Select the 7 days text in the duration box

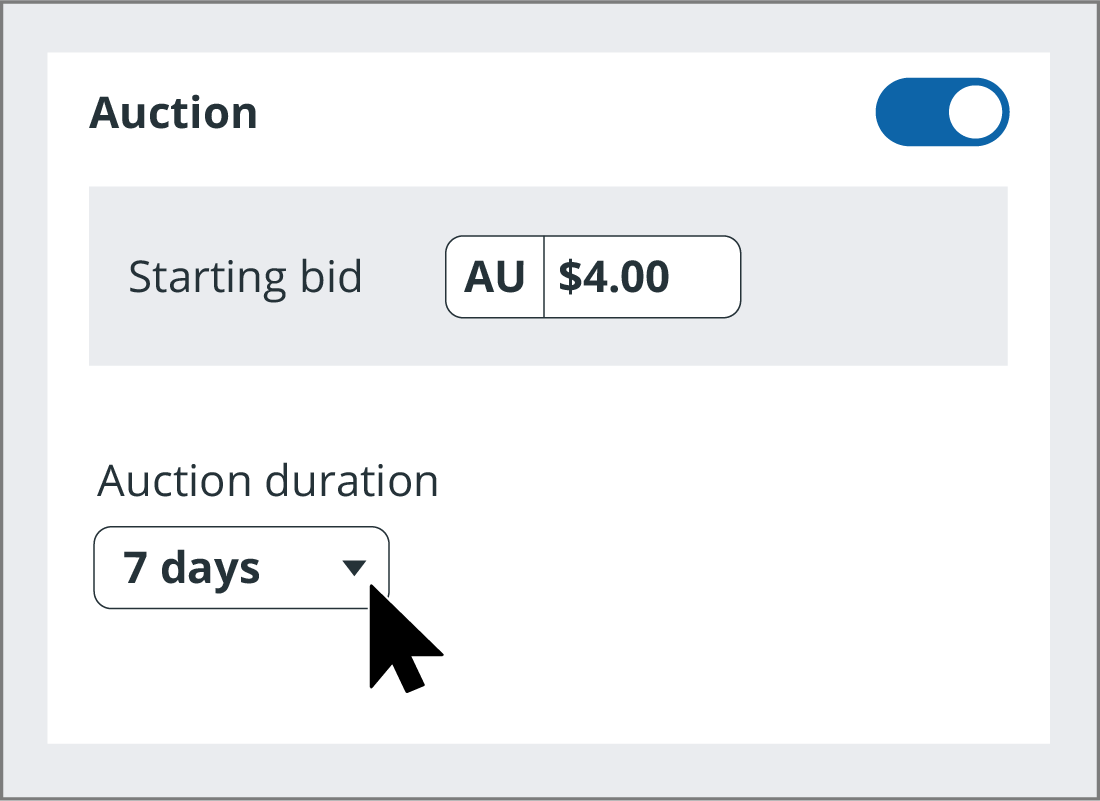click(194, 567)
